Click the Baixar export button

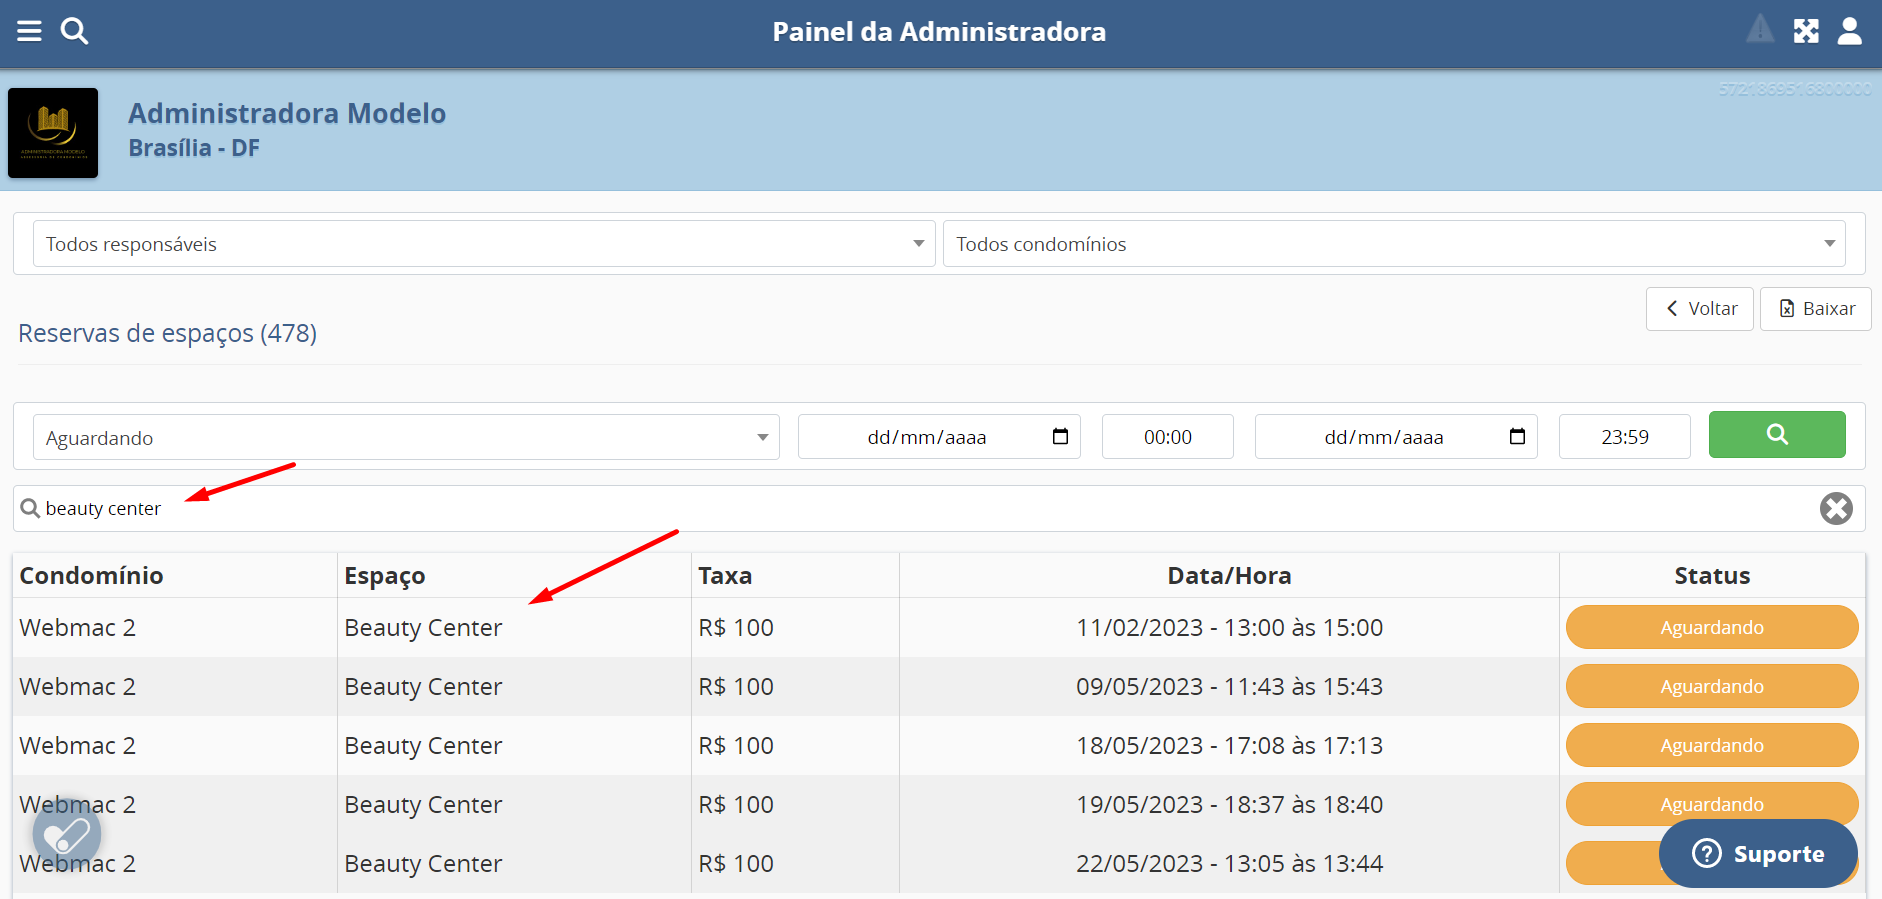coord(1815,309)
